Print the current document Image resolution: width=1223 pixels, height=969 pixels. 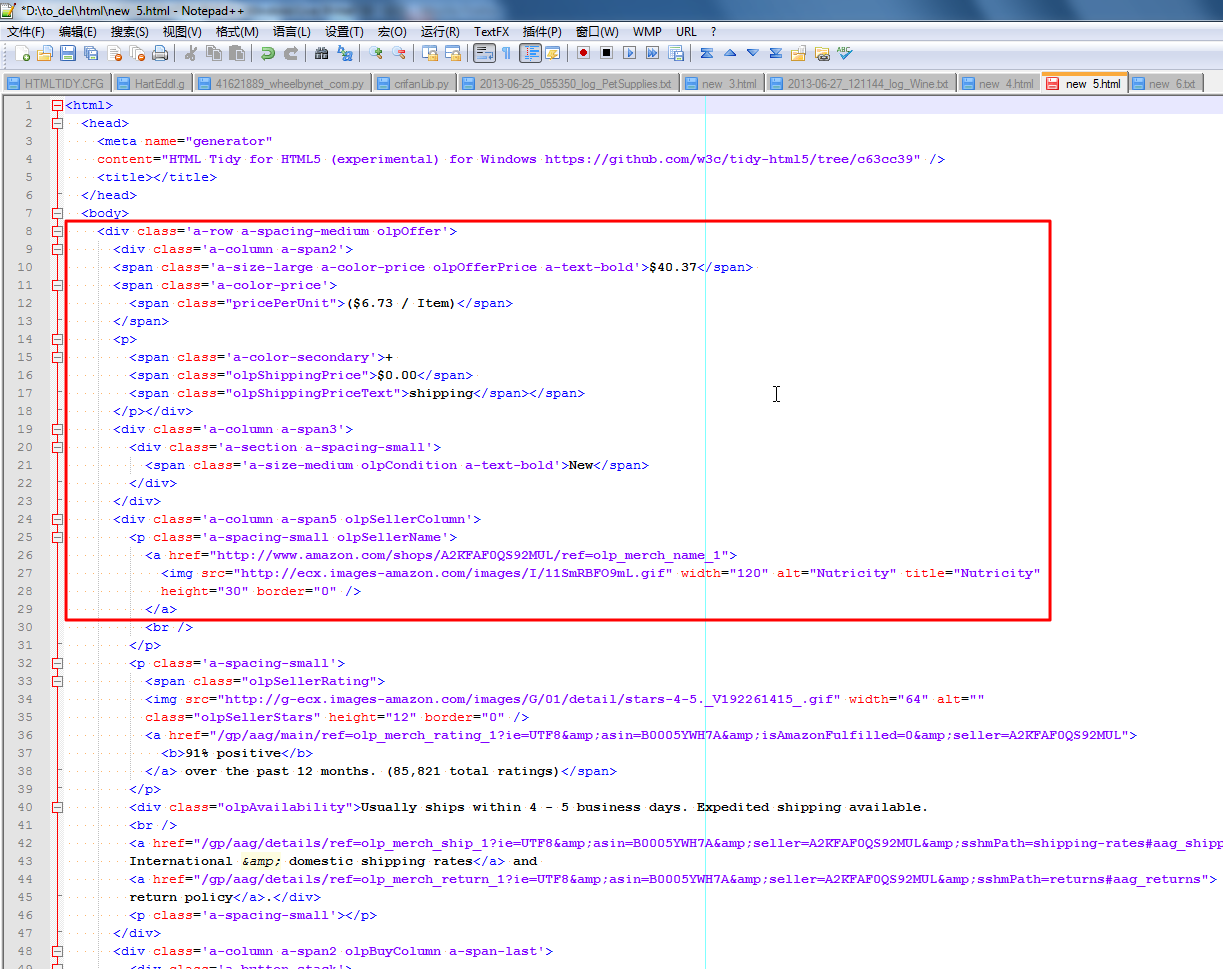159,55
